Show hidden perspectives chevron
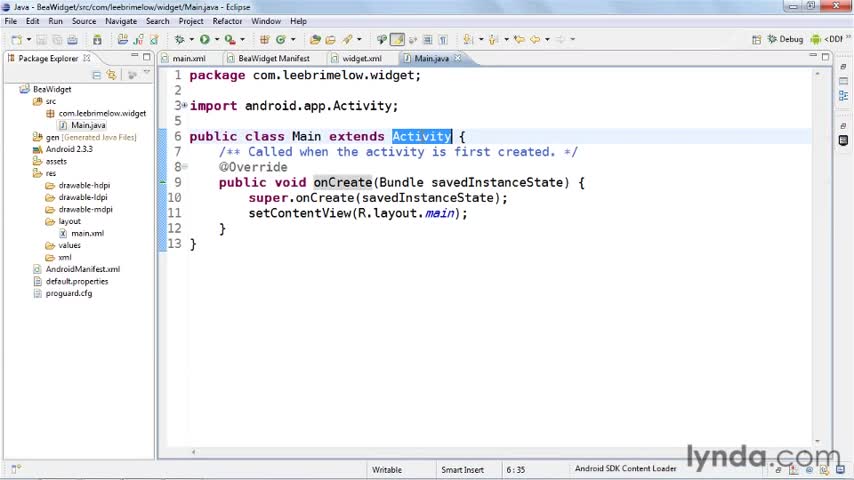Viewport: 854px width, 480px height. pyautogui.click(x=848, y=38)
